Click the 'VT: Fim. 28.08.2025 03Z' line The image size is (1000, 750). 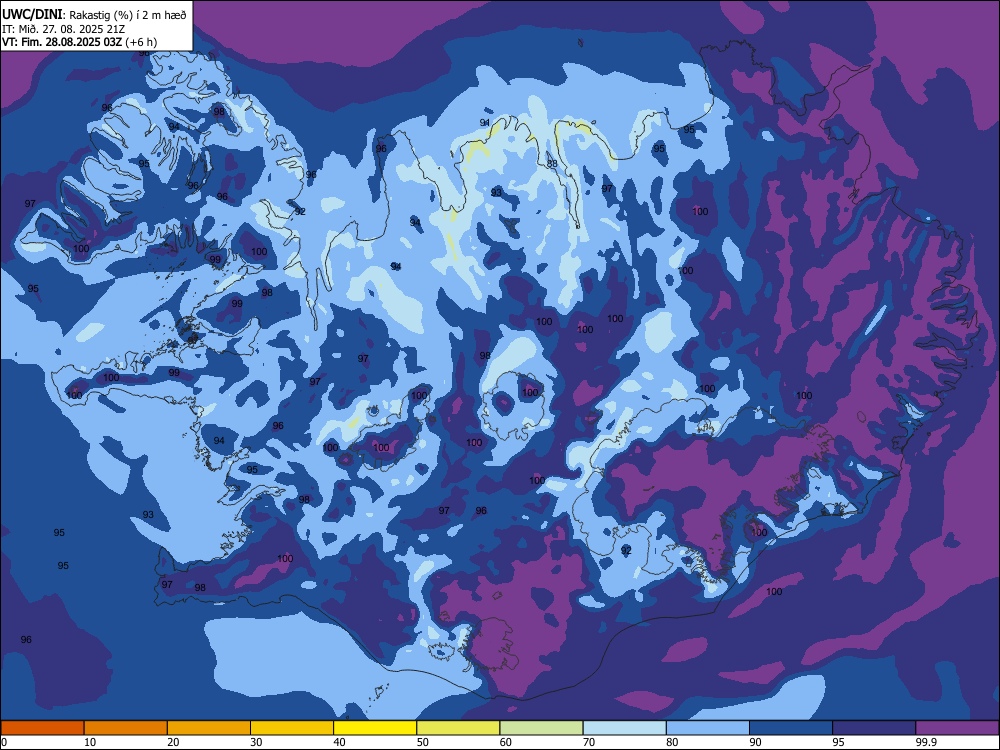(x=62, y=42)
